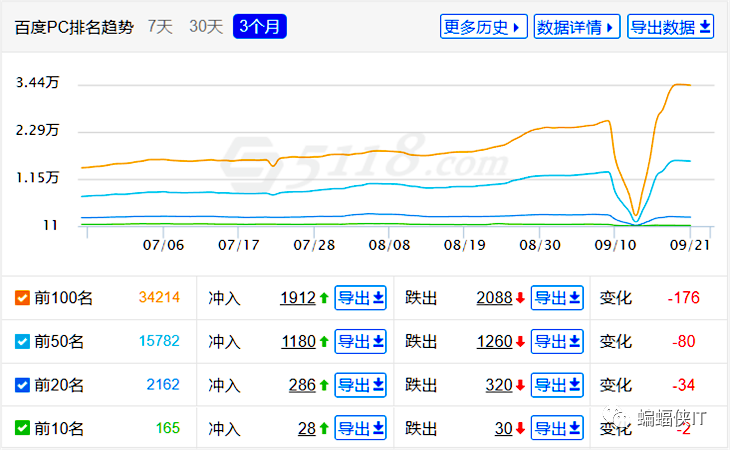The width and height of the screenshot is (730, 450).
Task: Open the 28 冲入 keyword link
Action: pyautogui.click(x=307, y=428)
